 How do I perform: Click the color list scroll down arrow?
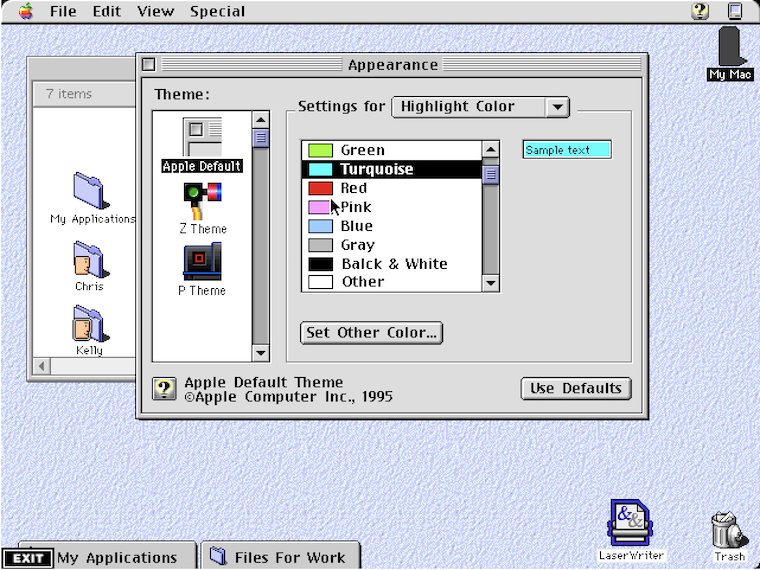click(x=491, y=283)
